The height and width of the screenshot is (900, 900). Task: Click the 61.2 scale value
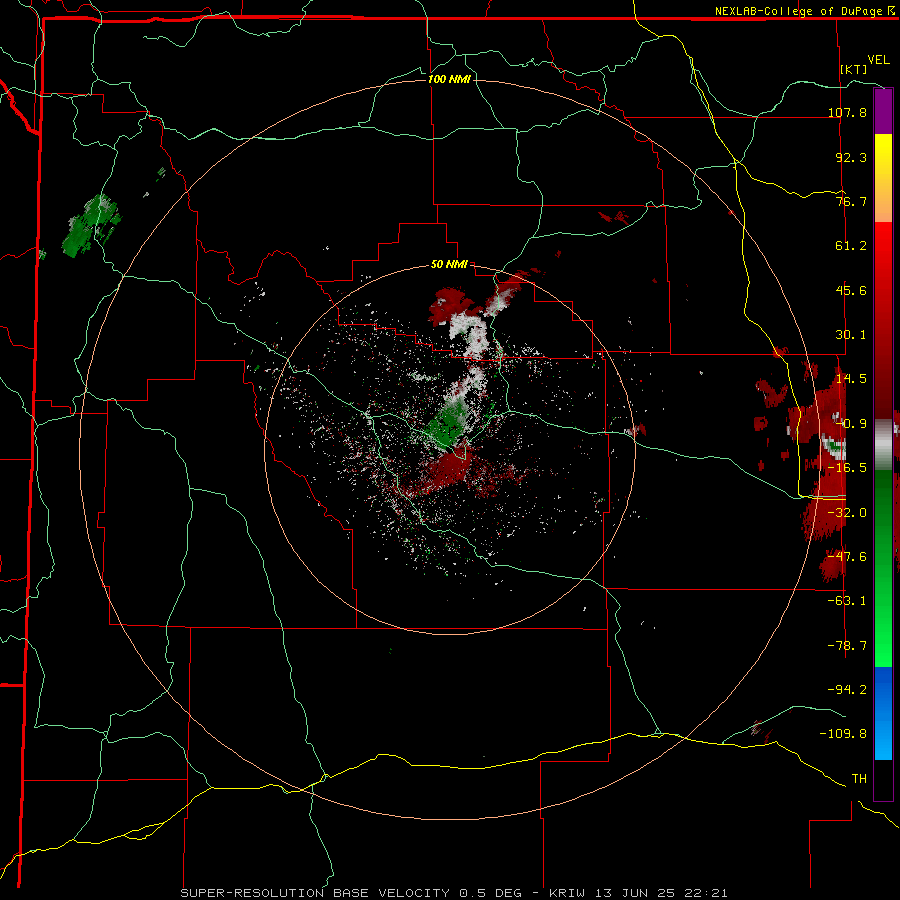(x=851, y=246)
